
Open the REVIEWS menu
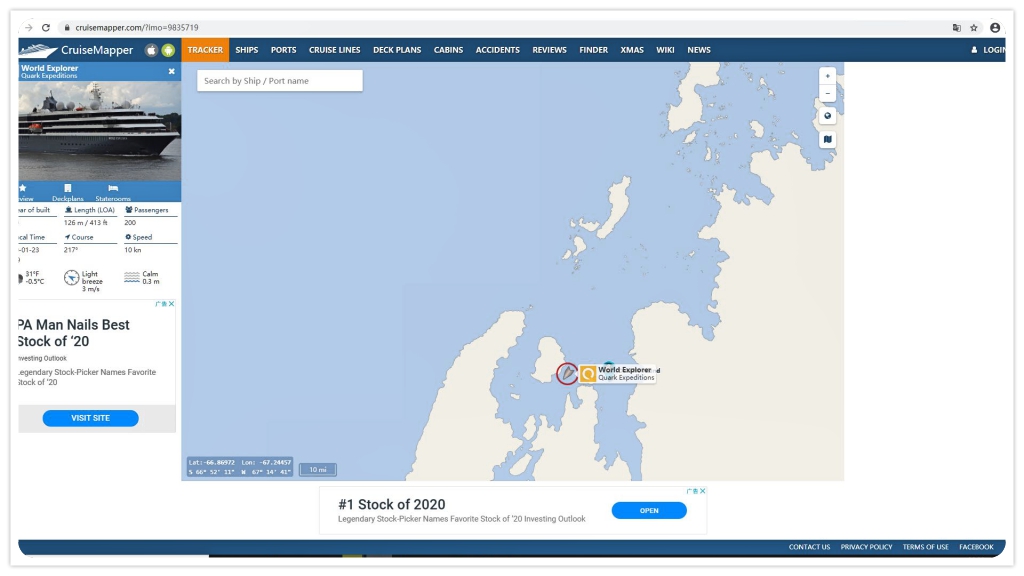(549, 50)
